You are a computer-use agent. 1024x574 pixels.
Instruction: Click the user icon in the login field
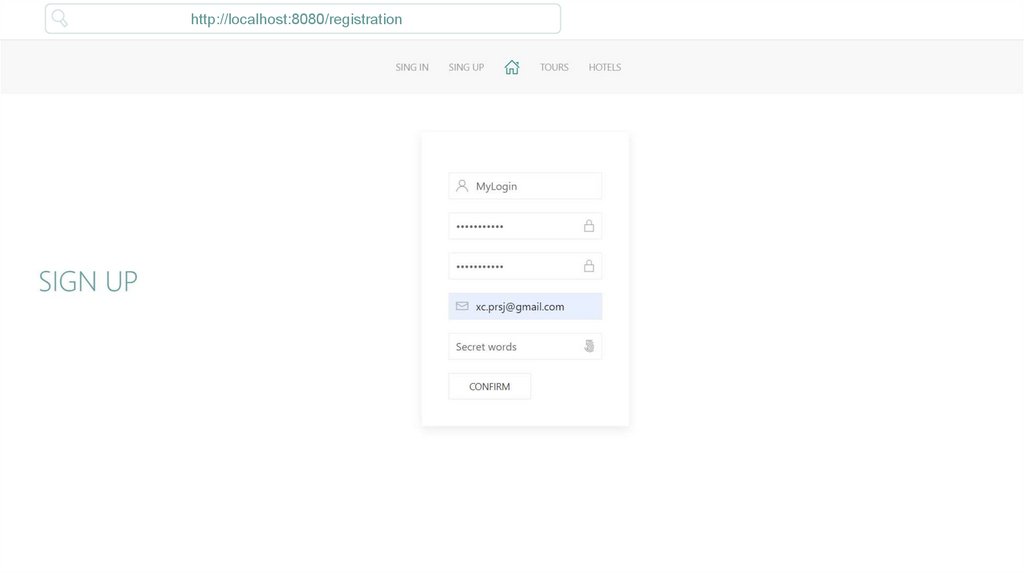[462, 186]
